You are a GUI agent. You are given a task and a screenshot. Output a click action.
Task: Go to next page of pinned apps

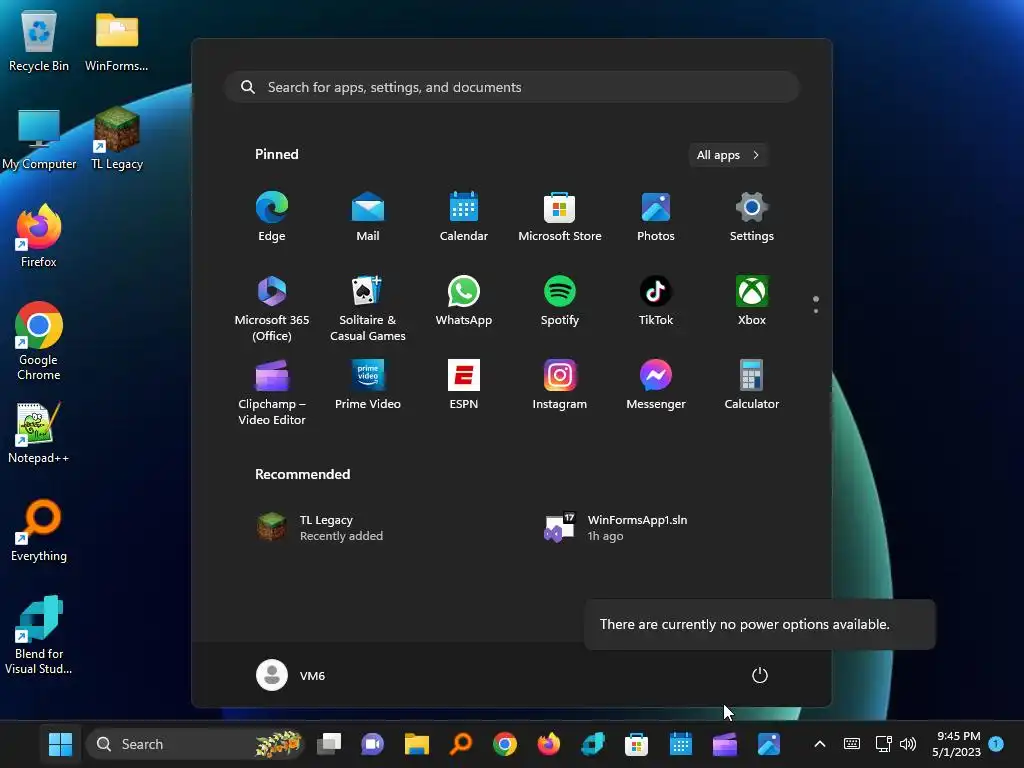816,311
